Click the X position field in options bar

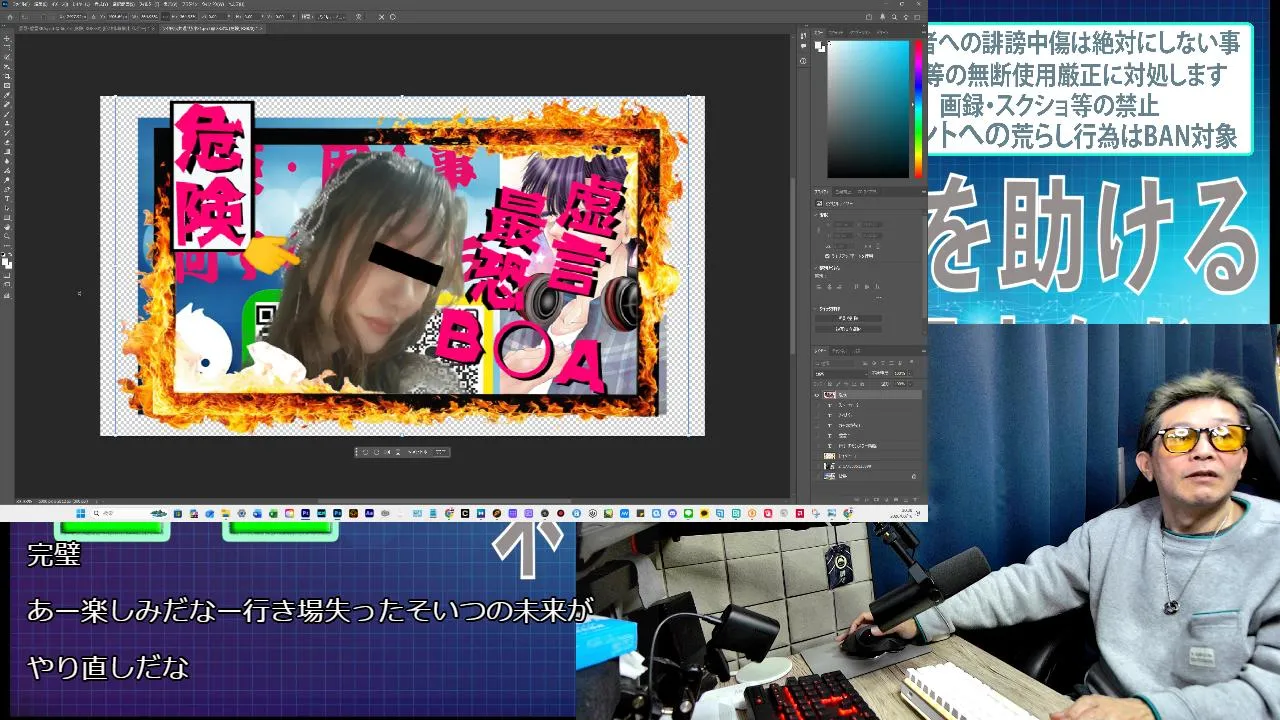pos(77,17)
